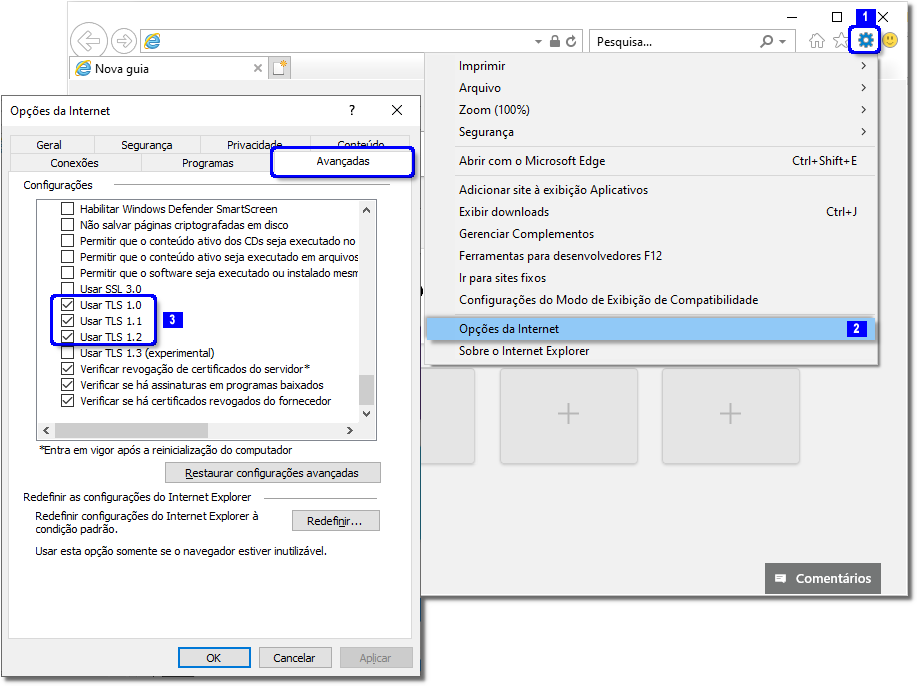Switch to the Privacidade tab
Viewport: 917px width, 686px height.
(254, 144)
